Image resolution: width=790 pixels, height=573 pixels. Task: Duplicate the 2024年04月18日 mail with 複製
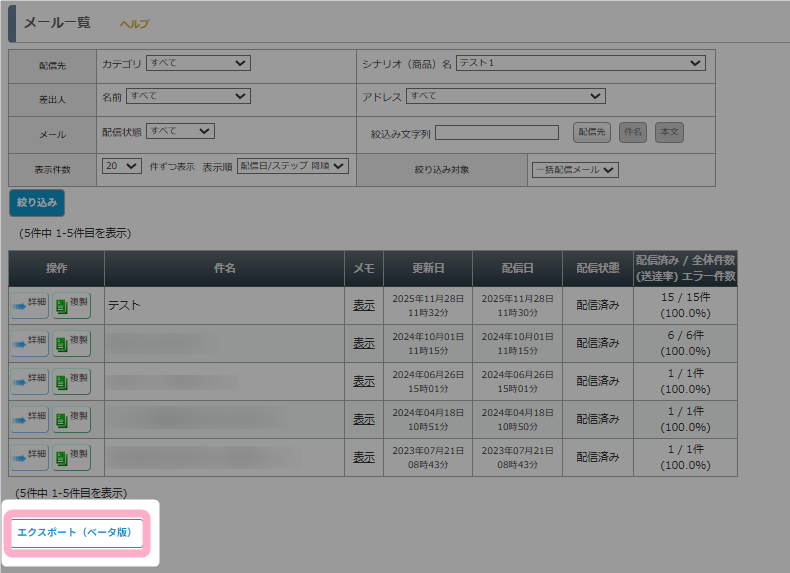pos(72,419)
